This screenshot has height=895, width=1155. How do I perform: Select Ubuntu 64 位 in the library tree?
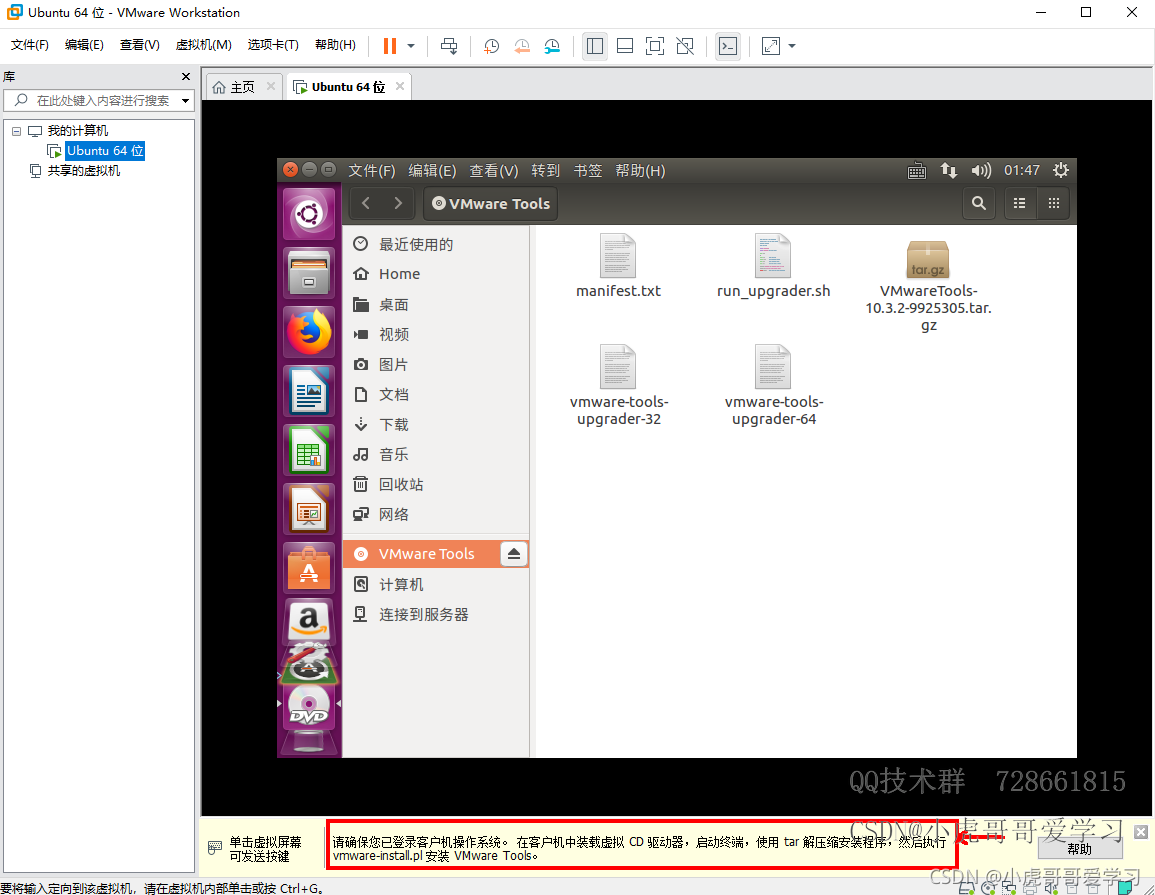[x=105, y=151]
